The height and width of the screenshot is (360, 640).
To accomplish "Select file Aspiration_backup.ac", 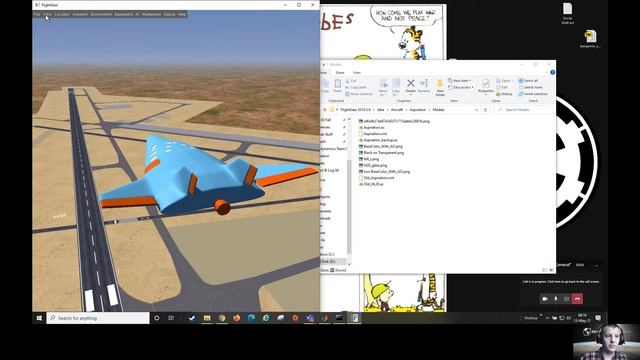I will (378, 140).
